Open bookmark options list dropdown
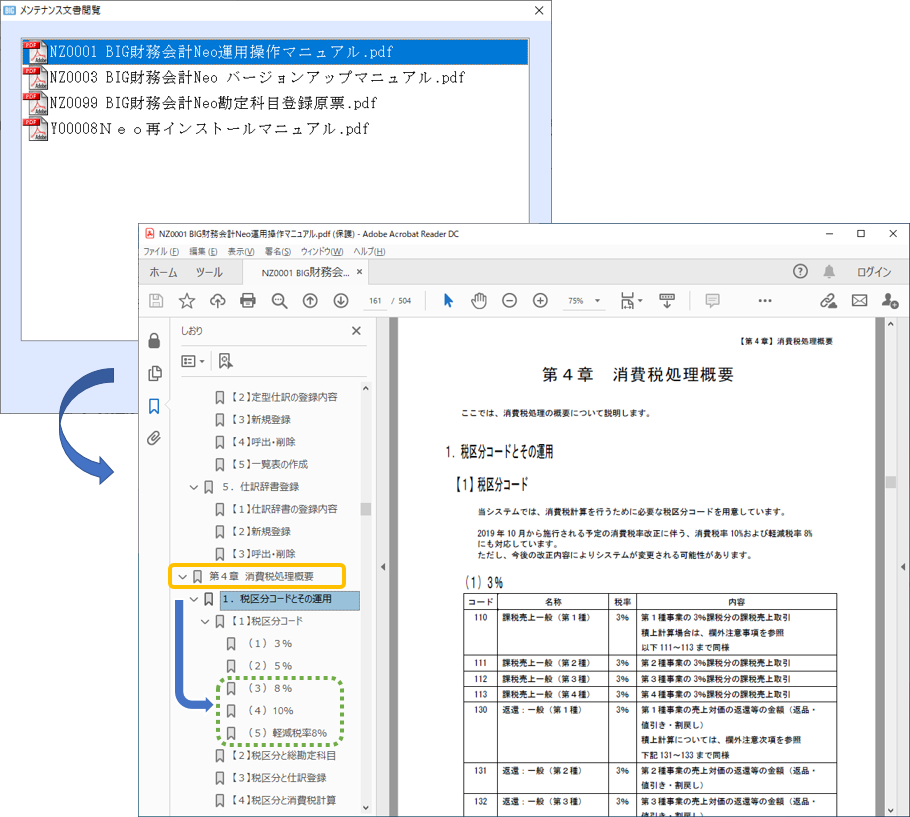Image resolution: width=910 pixels, height=817 pixels. [x=193, y=361]
